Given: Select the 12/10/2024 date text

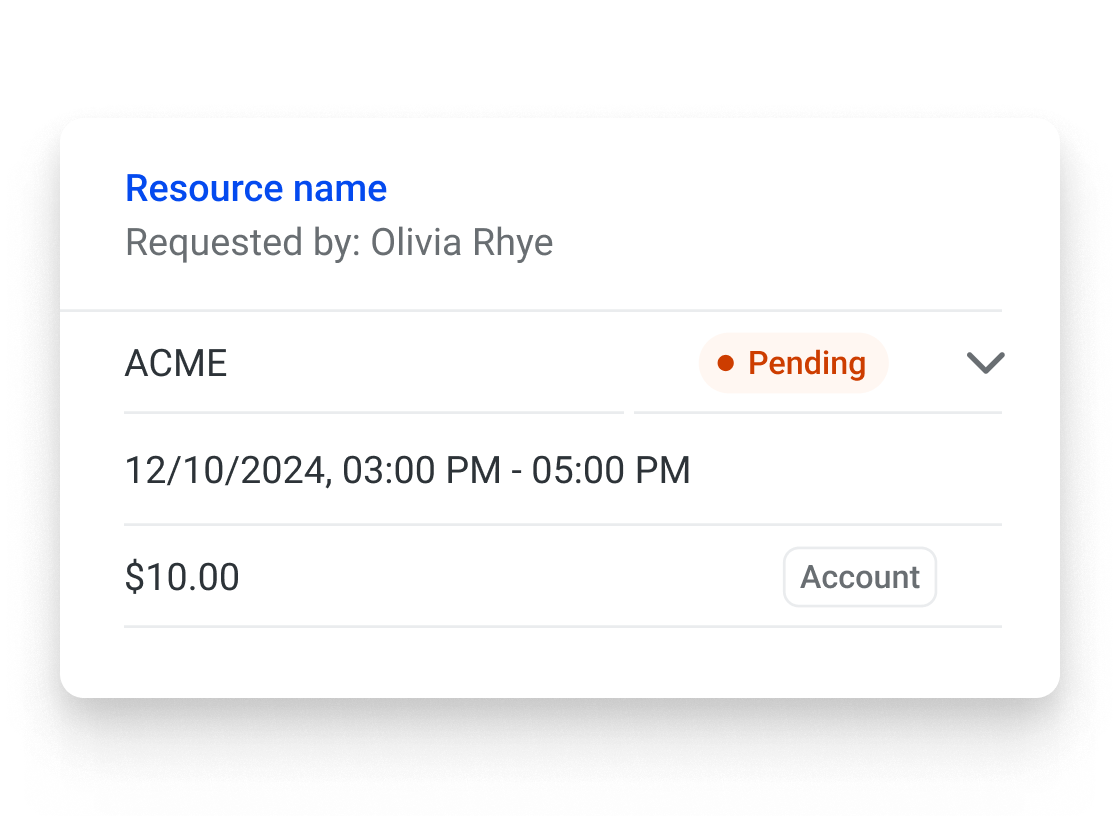Looking at the screenshot, I should [x=224, y=470].
